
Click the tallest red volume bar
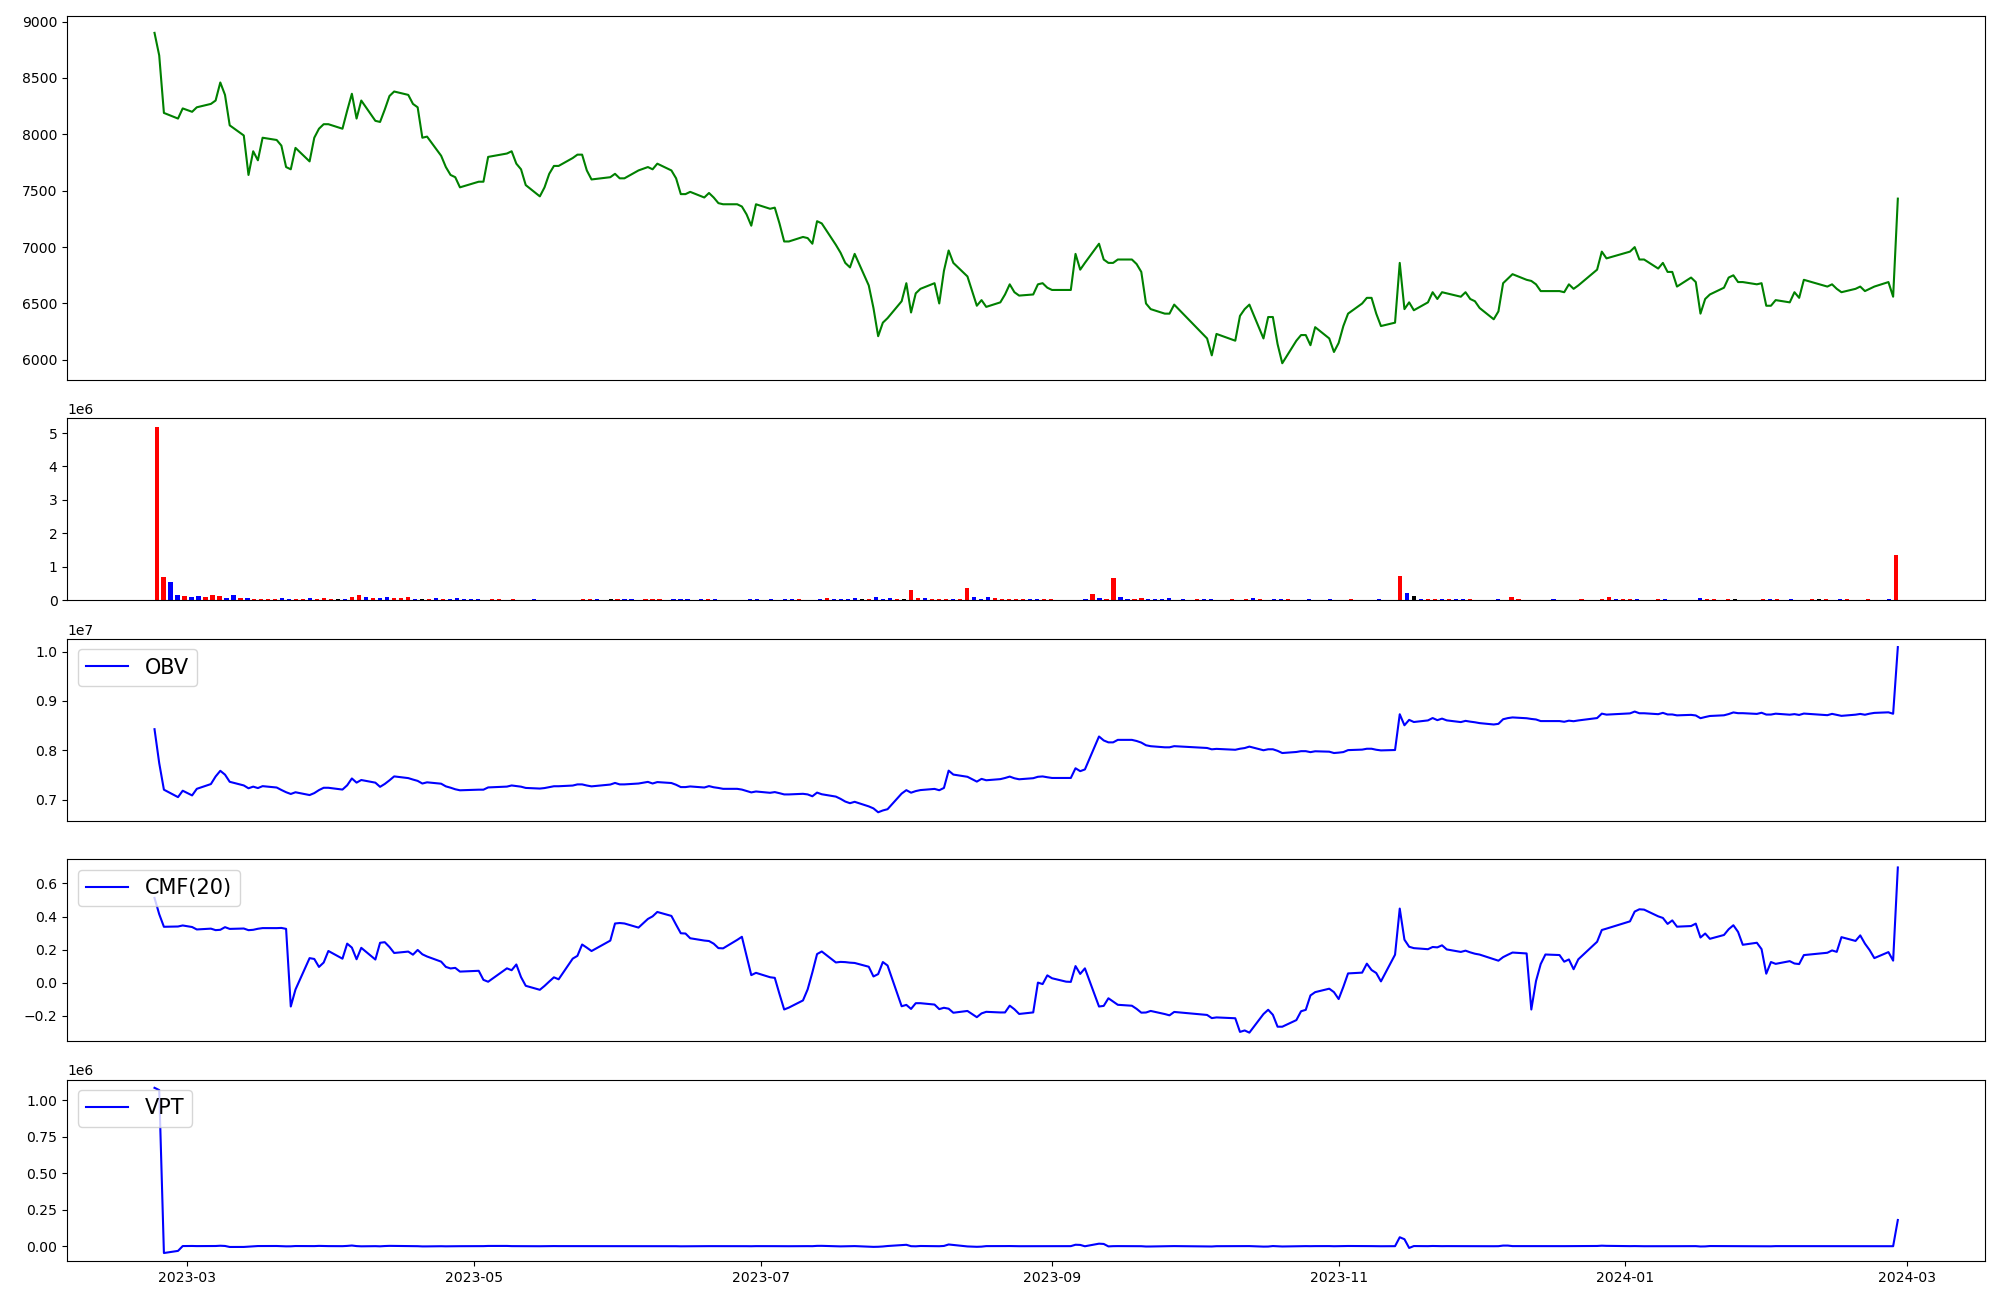click(x=157, y=513)
